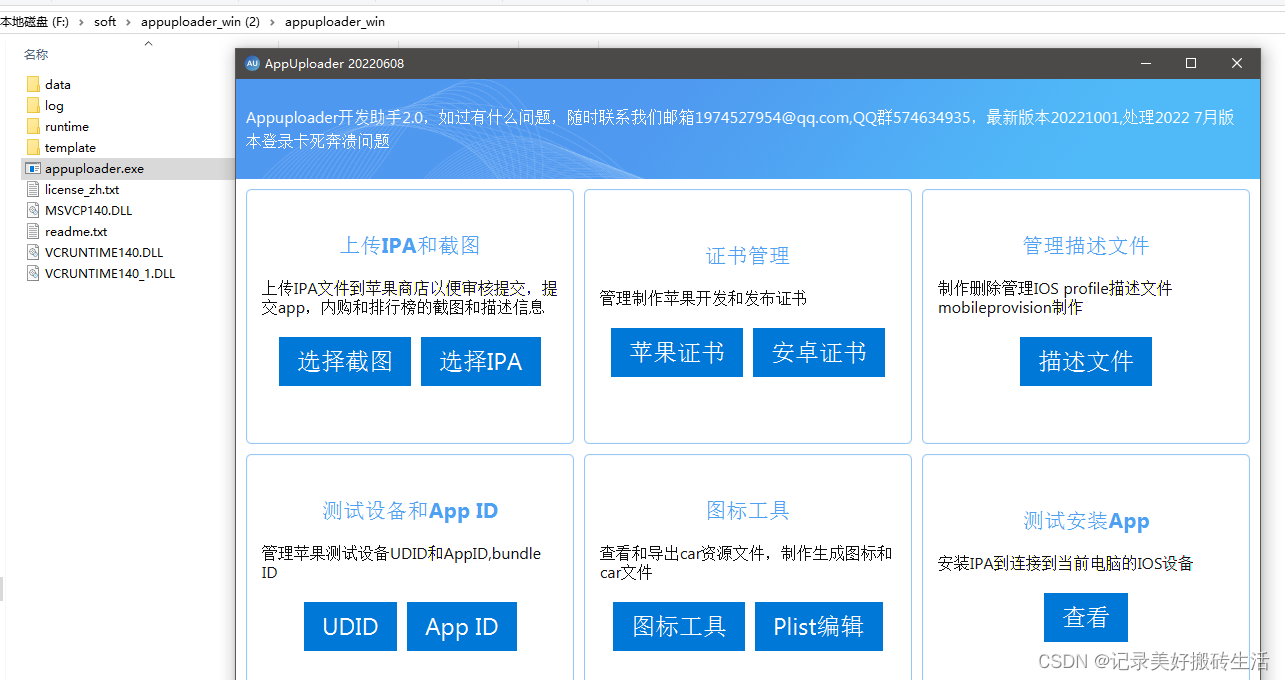
Task: Click the 测试设备和App ID card heading
Action: tap(410, 511)
